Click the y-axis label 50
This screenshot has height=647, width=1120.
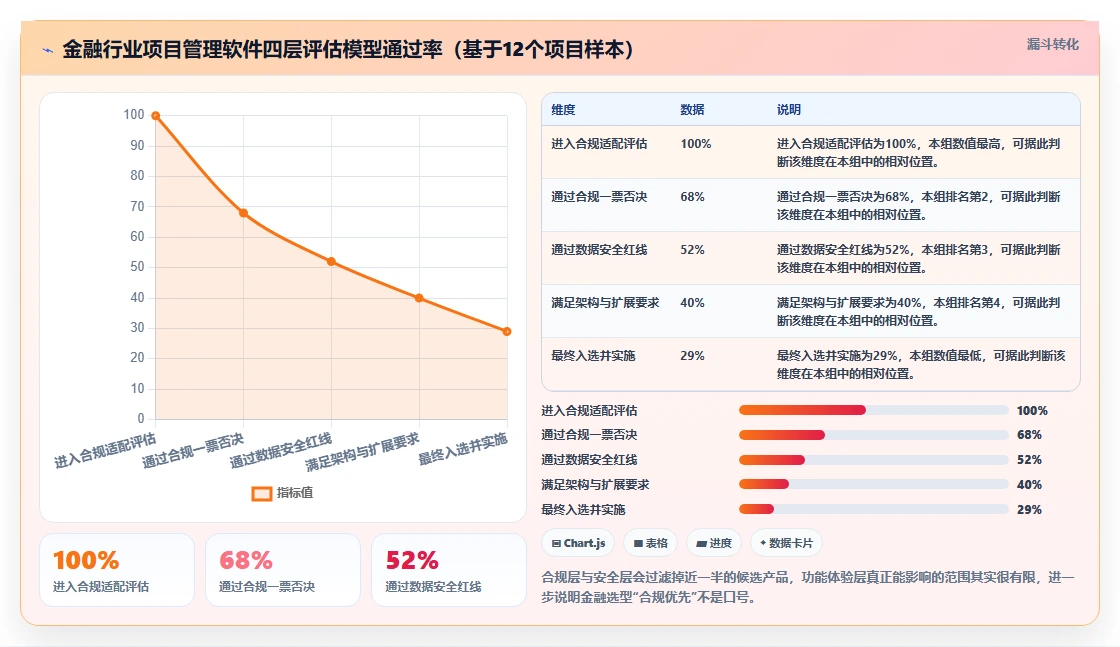point(137,266)
